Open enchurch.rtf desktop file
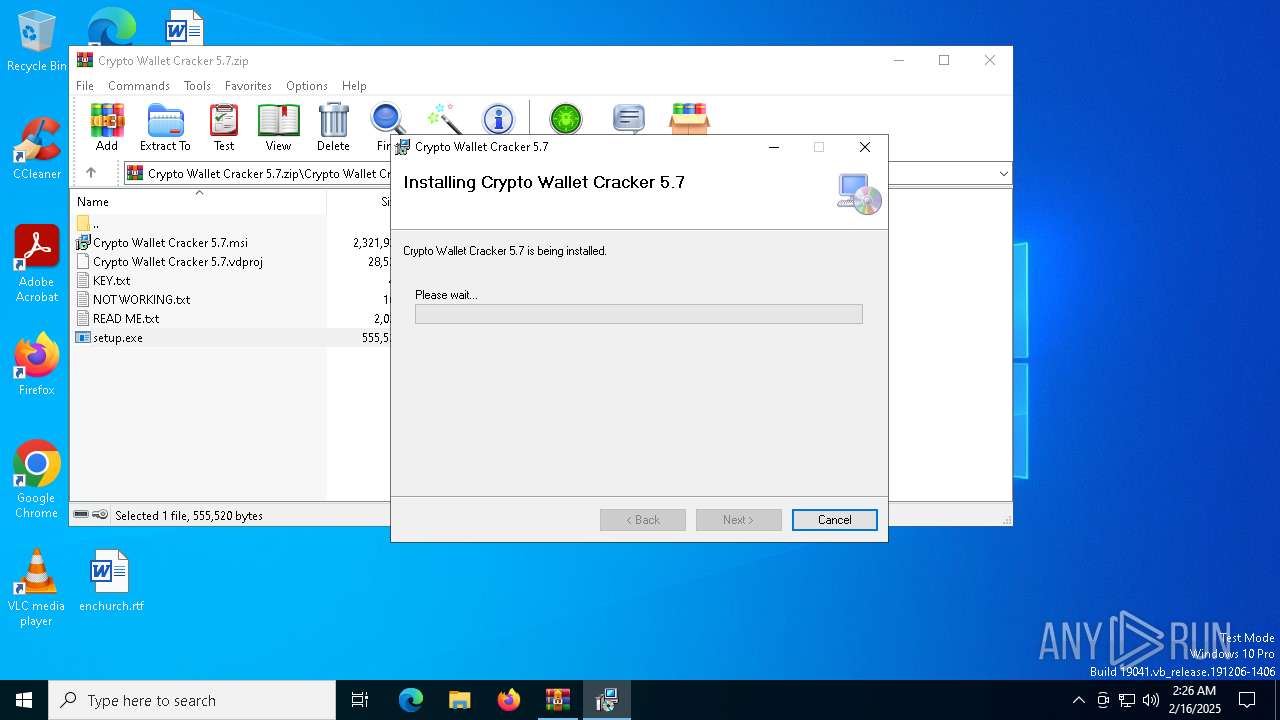Image resolution: width=1280 pixels, height=720 pixels. click(x=111, y=581)
